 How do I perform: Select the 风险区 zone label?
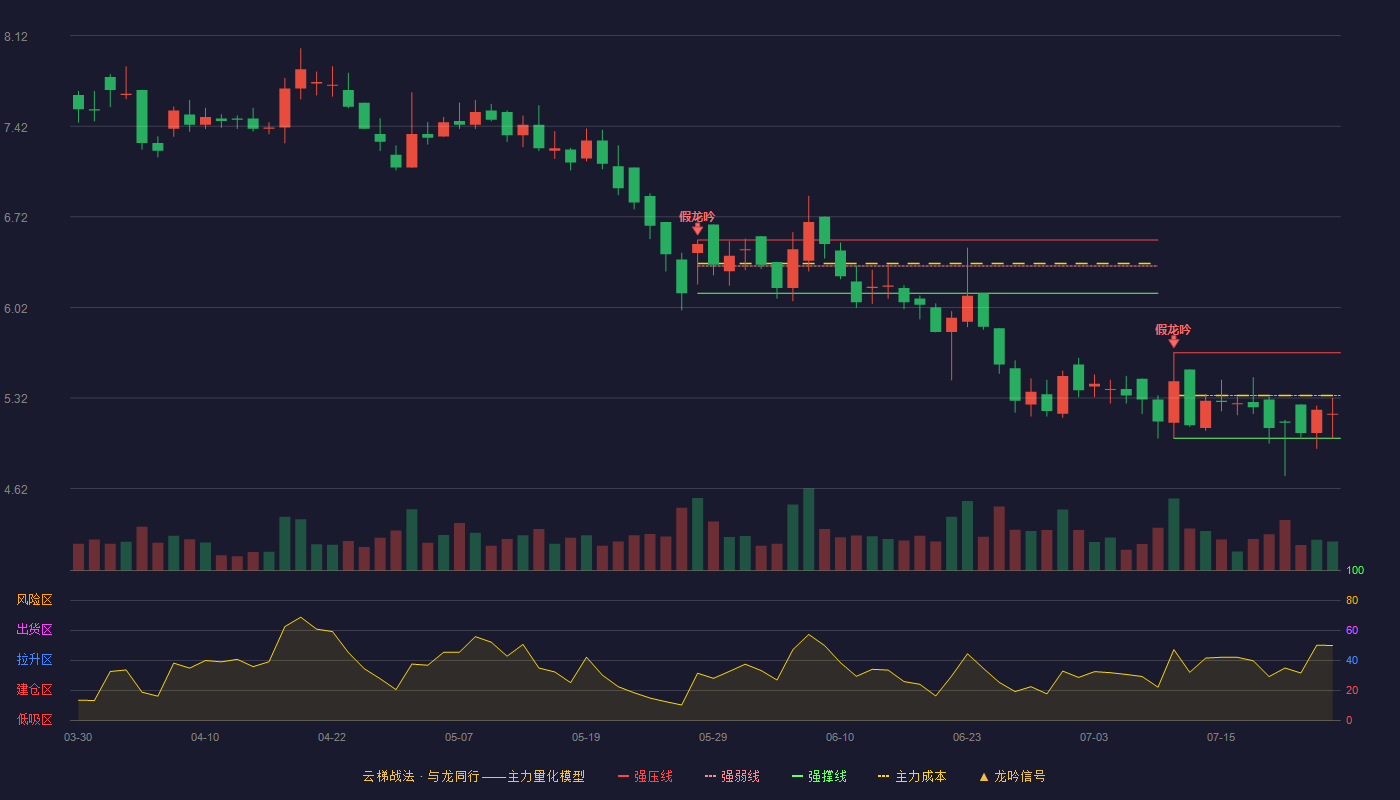(34, 600)
